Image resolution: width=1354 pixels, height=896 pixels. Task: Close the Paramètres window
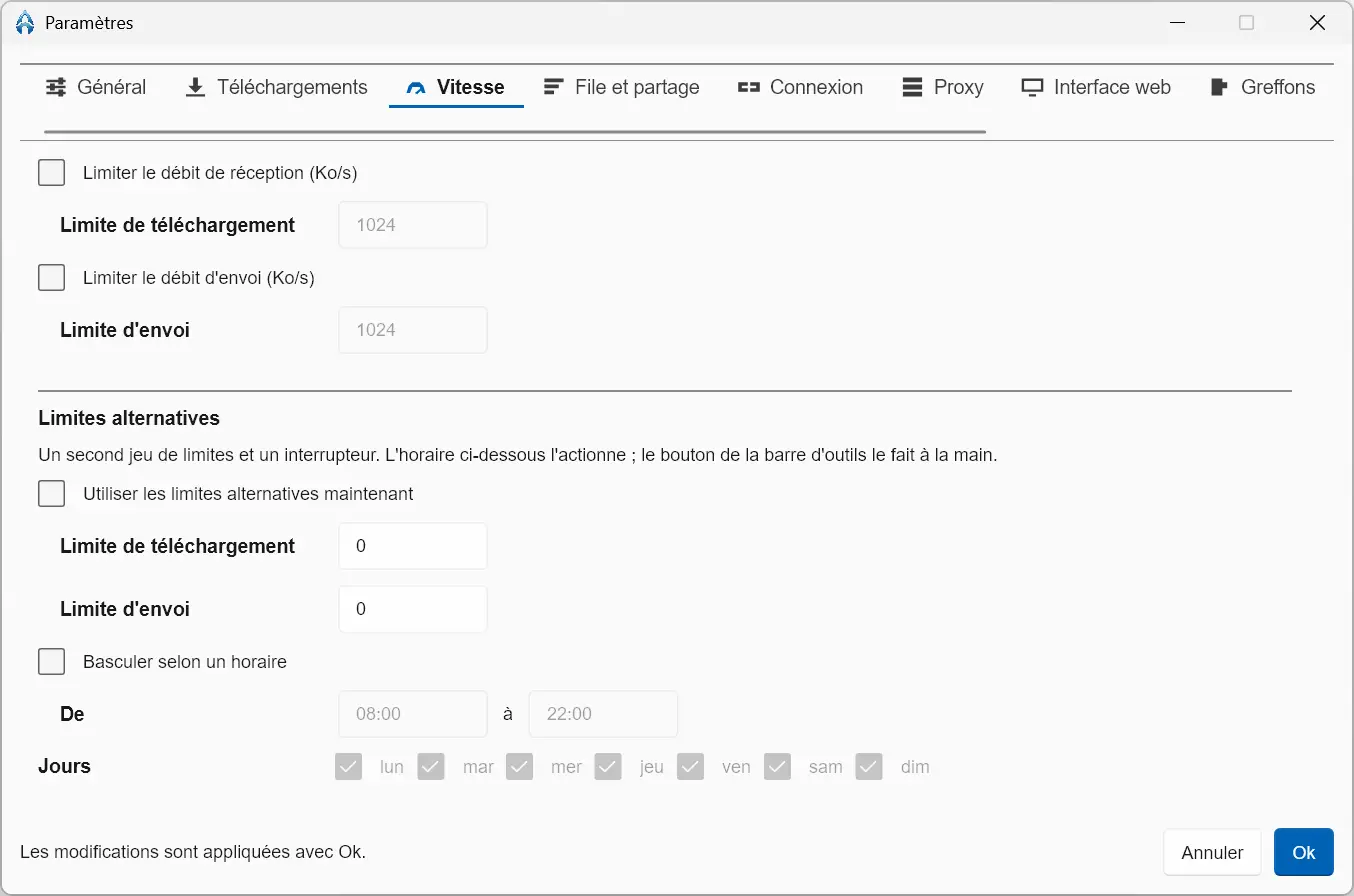[1317, 23]
